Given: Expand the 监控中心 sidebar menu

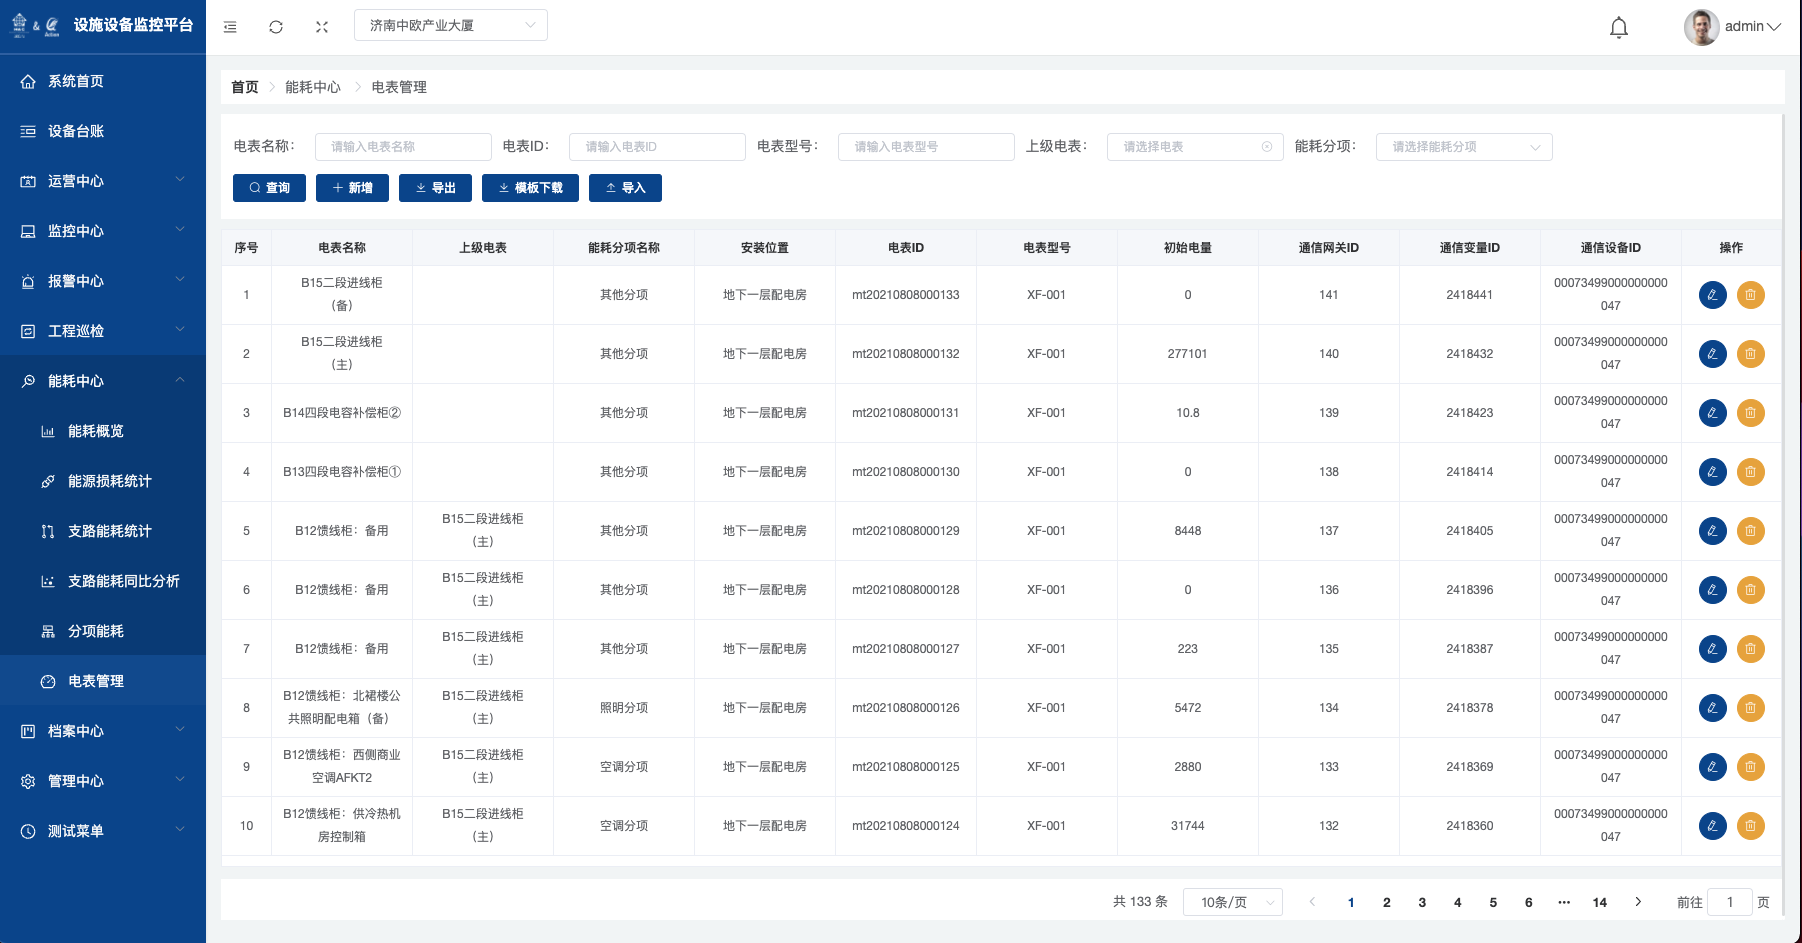Looking at the screenshot, I should tap(102, 231).
